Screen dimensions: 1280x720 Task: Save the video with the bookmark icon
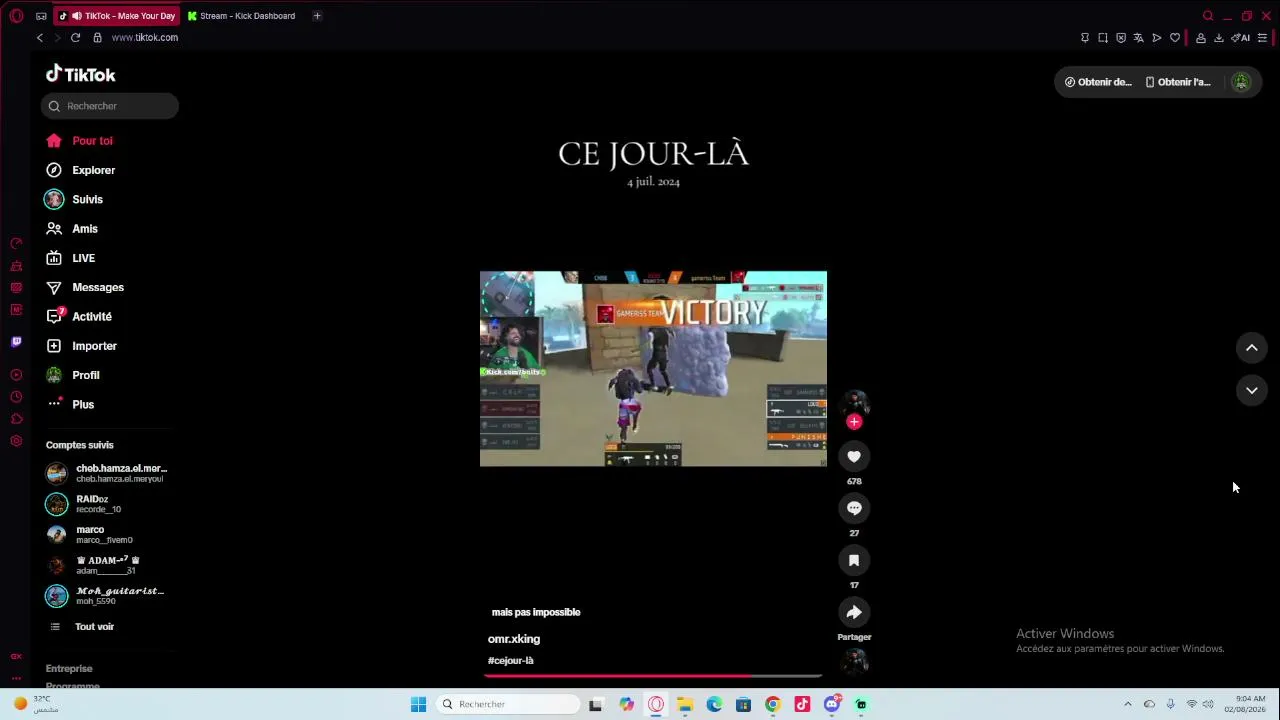tap(854, 561)
